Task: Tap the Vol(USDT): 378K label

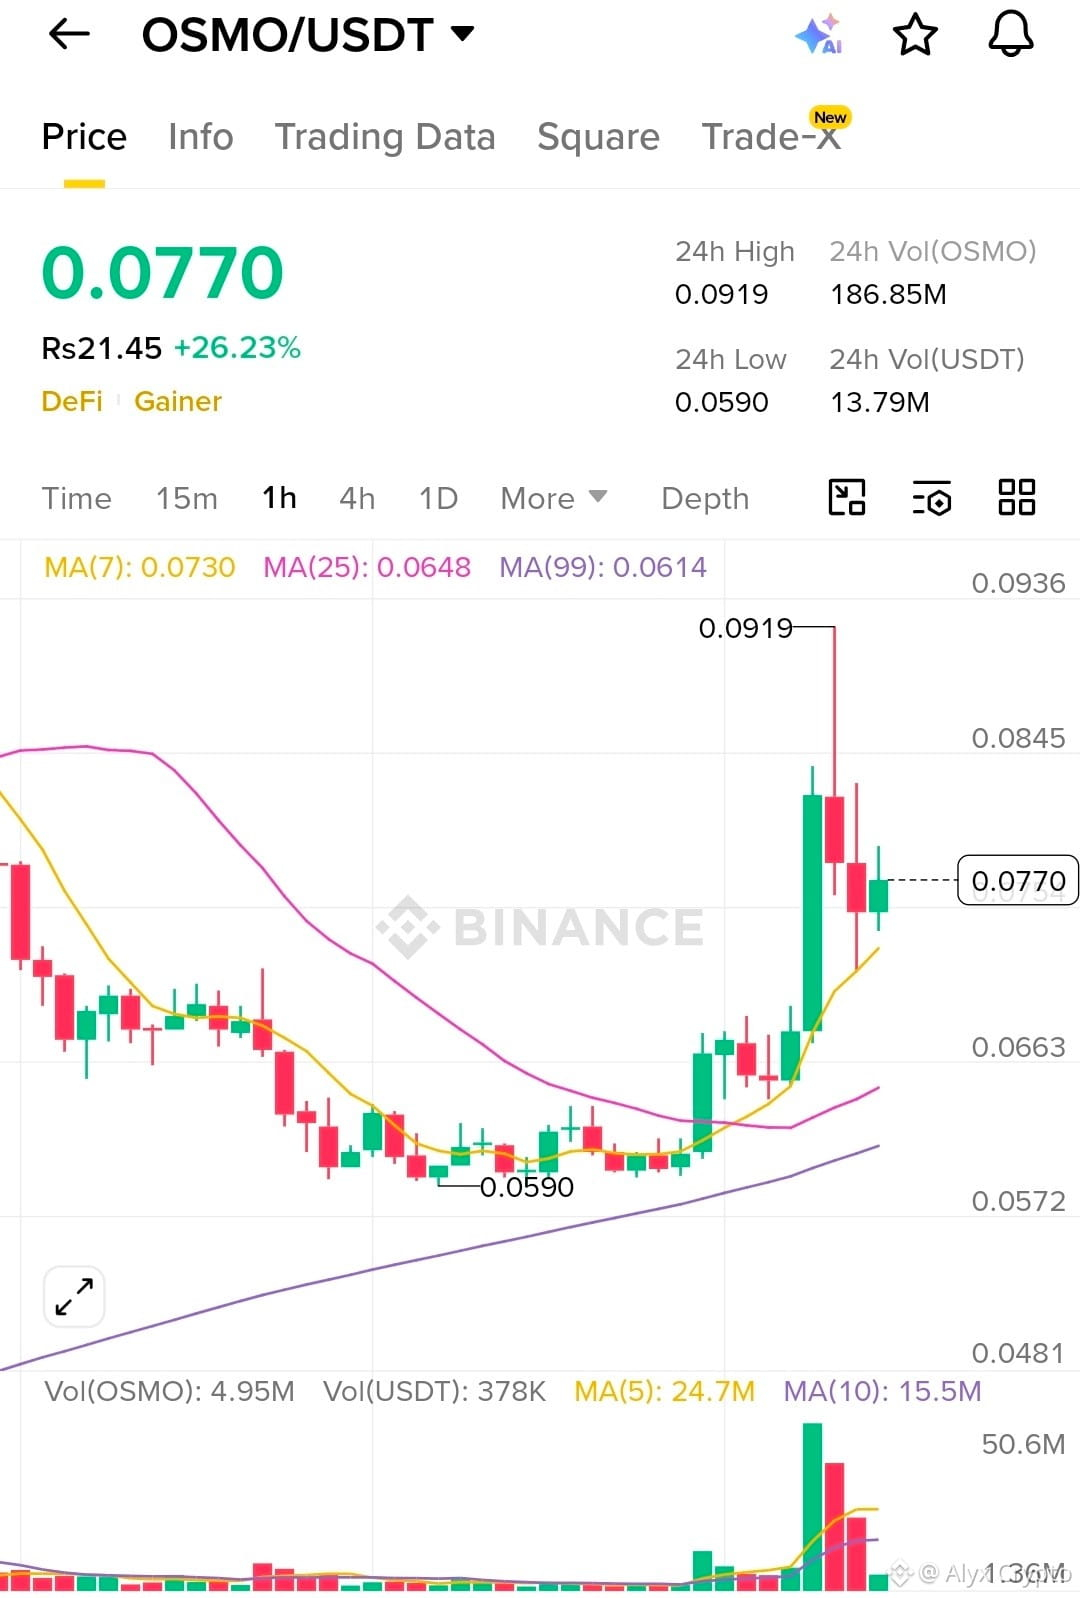Action: click(x=435, y=1391)
